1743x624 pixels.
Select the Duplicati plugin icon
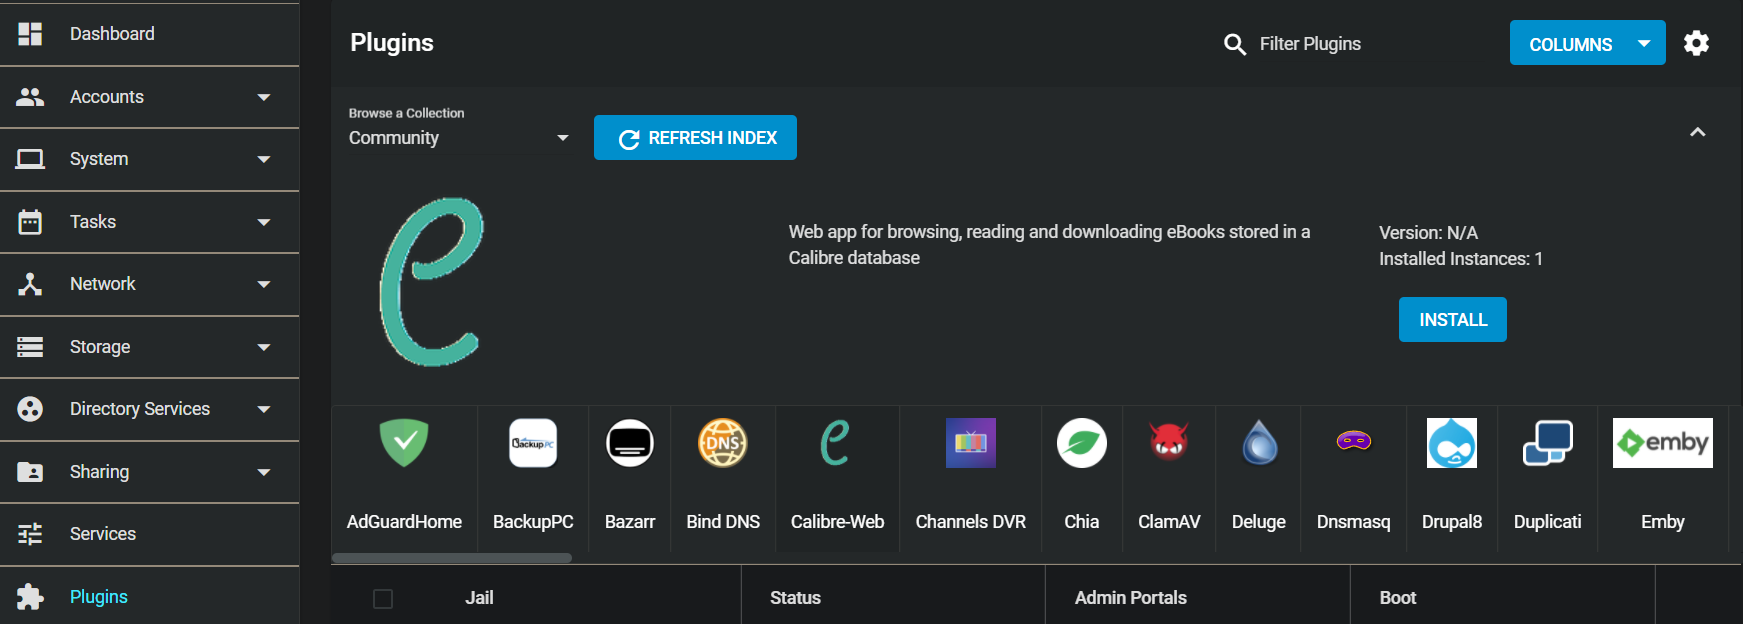tap(1548, 443)
